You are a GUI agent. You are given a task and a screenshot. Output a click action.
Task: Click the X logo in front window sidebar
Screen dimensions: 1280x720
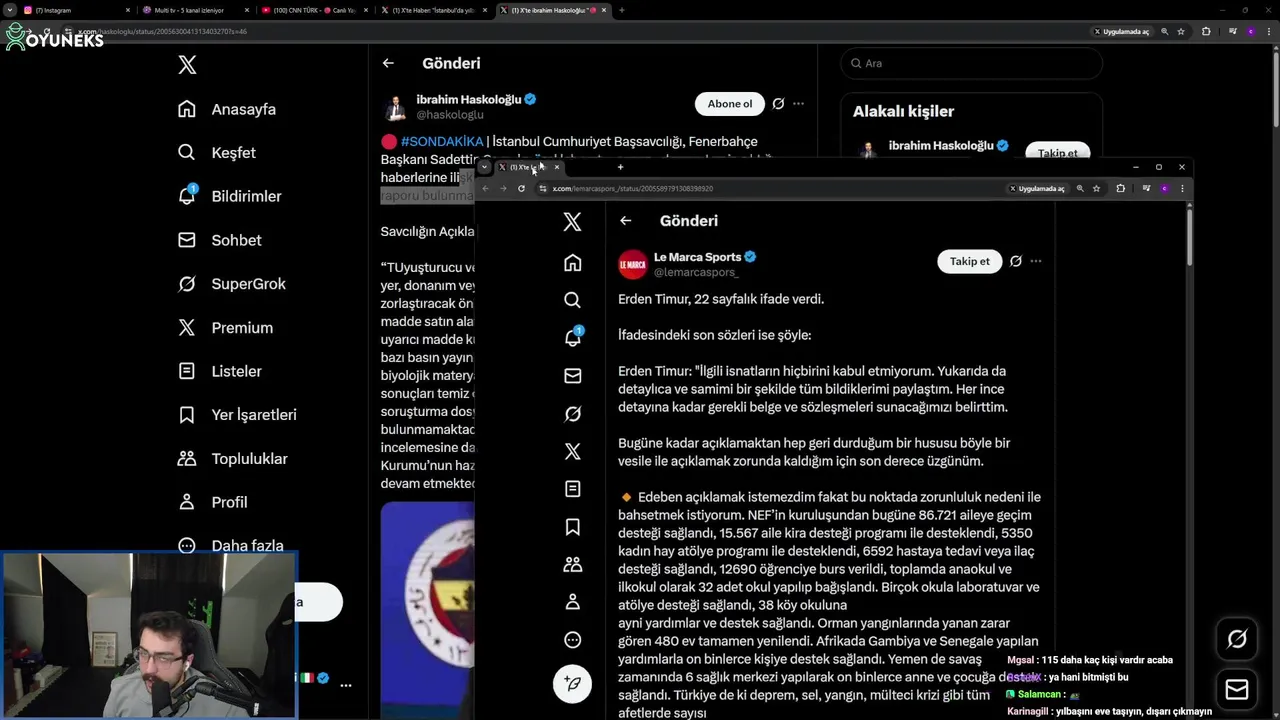coord(572,222)
